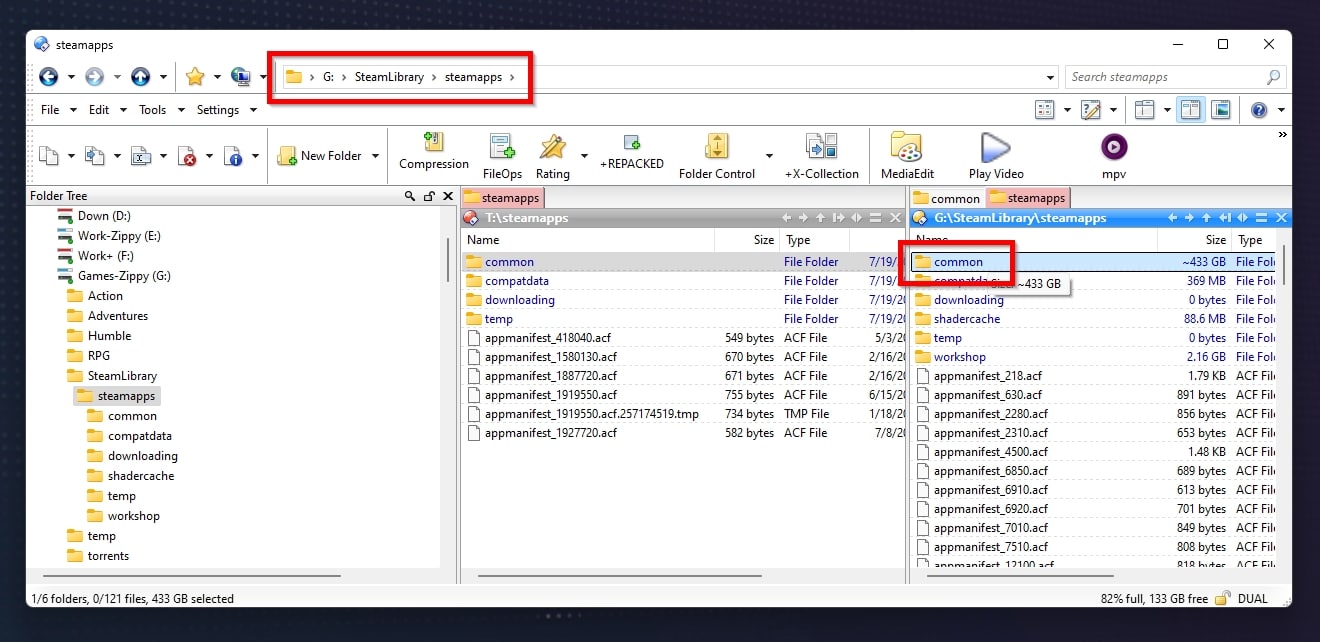Click the blue Help question mark icon
1320x642 pixels.
click(x=1259, y=109)
